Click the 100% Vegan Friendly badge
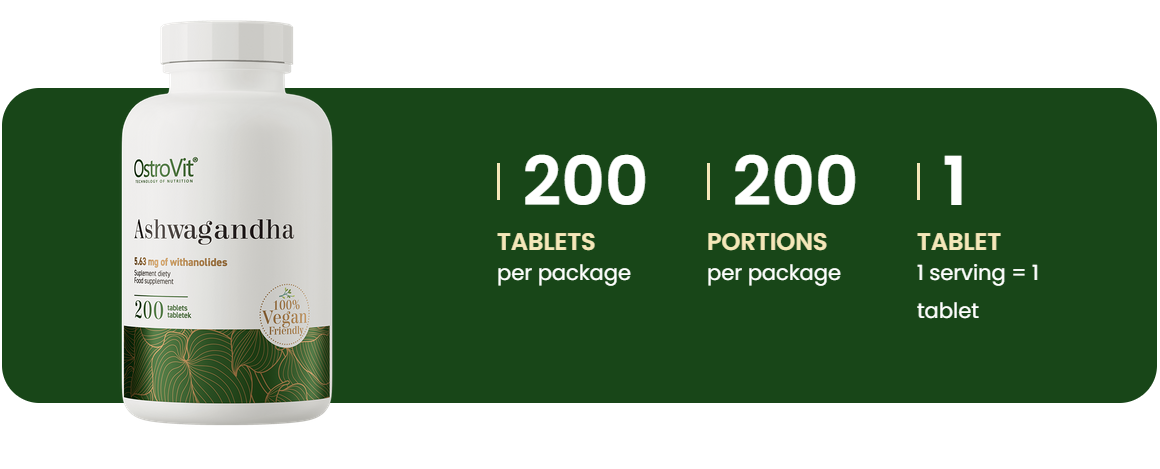The width and height of the screenshot is (1160, 469). point(285,318)
